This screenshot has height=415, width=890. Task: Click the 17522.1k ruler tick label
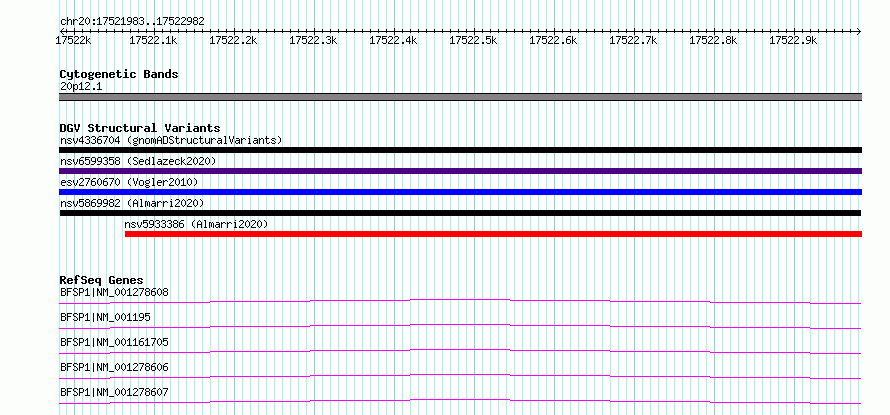(153, 41)
